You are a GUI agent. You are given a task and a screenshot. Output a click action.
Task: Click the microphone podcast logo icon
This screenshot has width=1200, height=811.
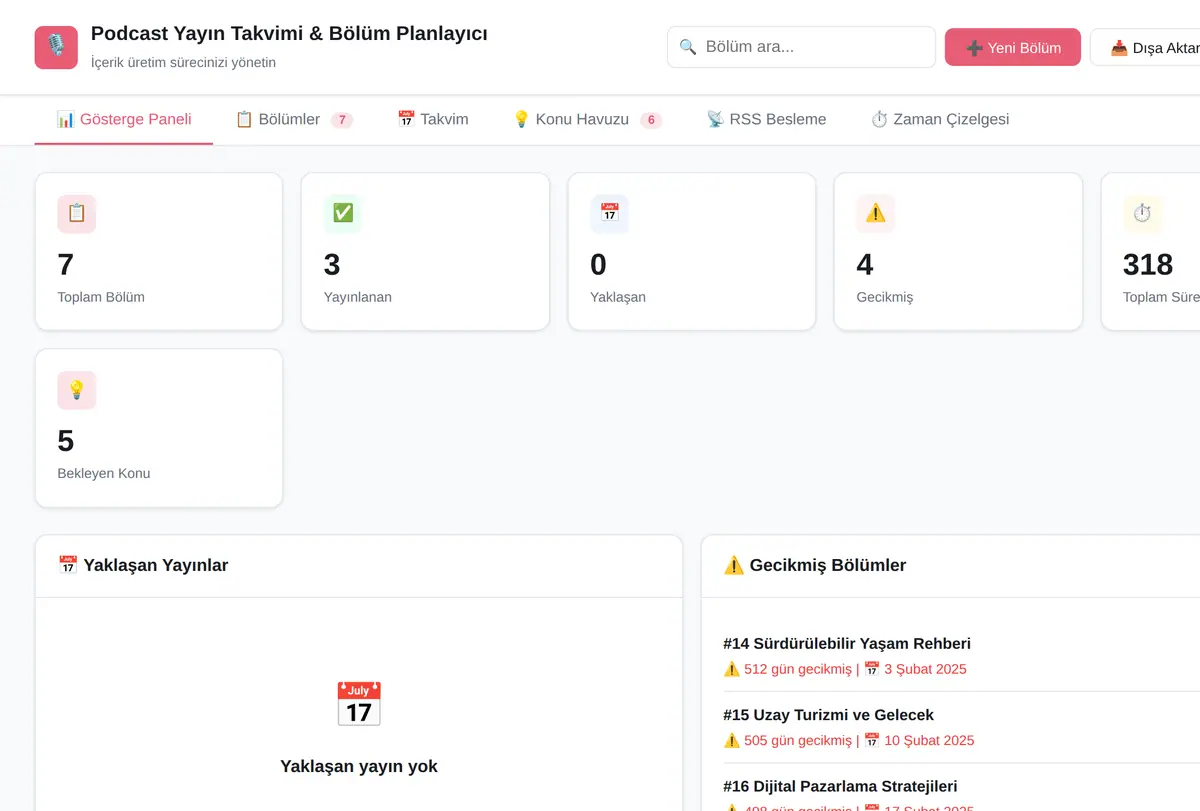click(56, 47)
